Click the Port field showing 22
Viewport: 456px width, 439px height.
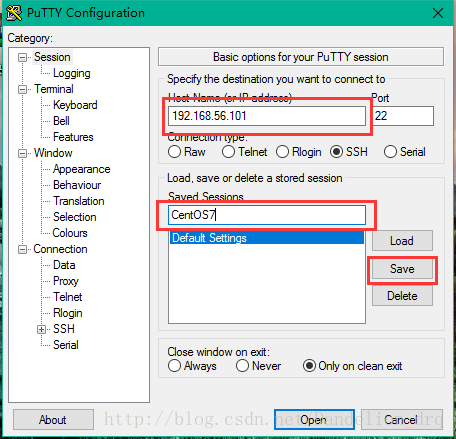coord(403,116)
